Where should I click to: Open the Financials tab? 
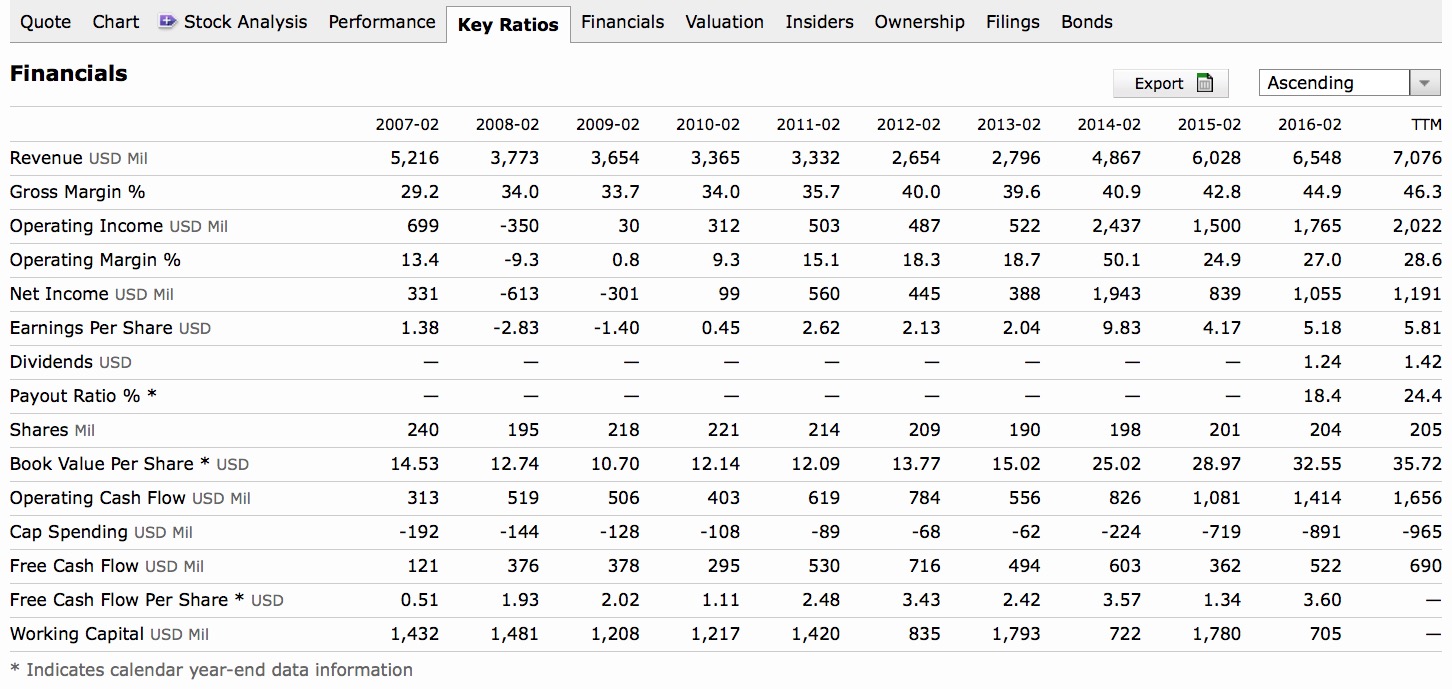[x=622, y=22]
